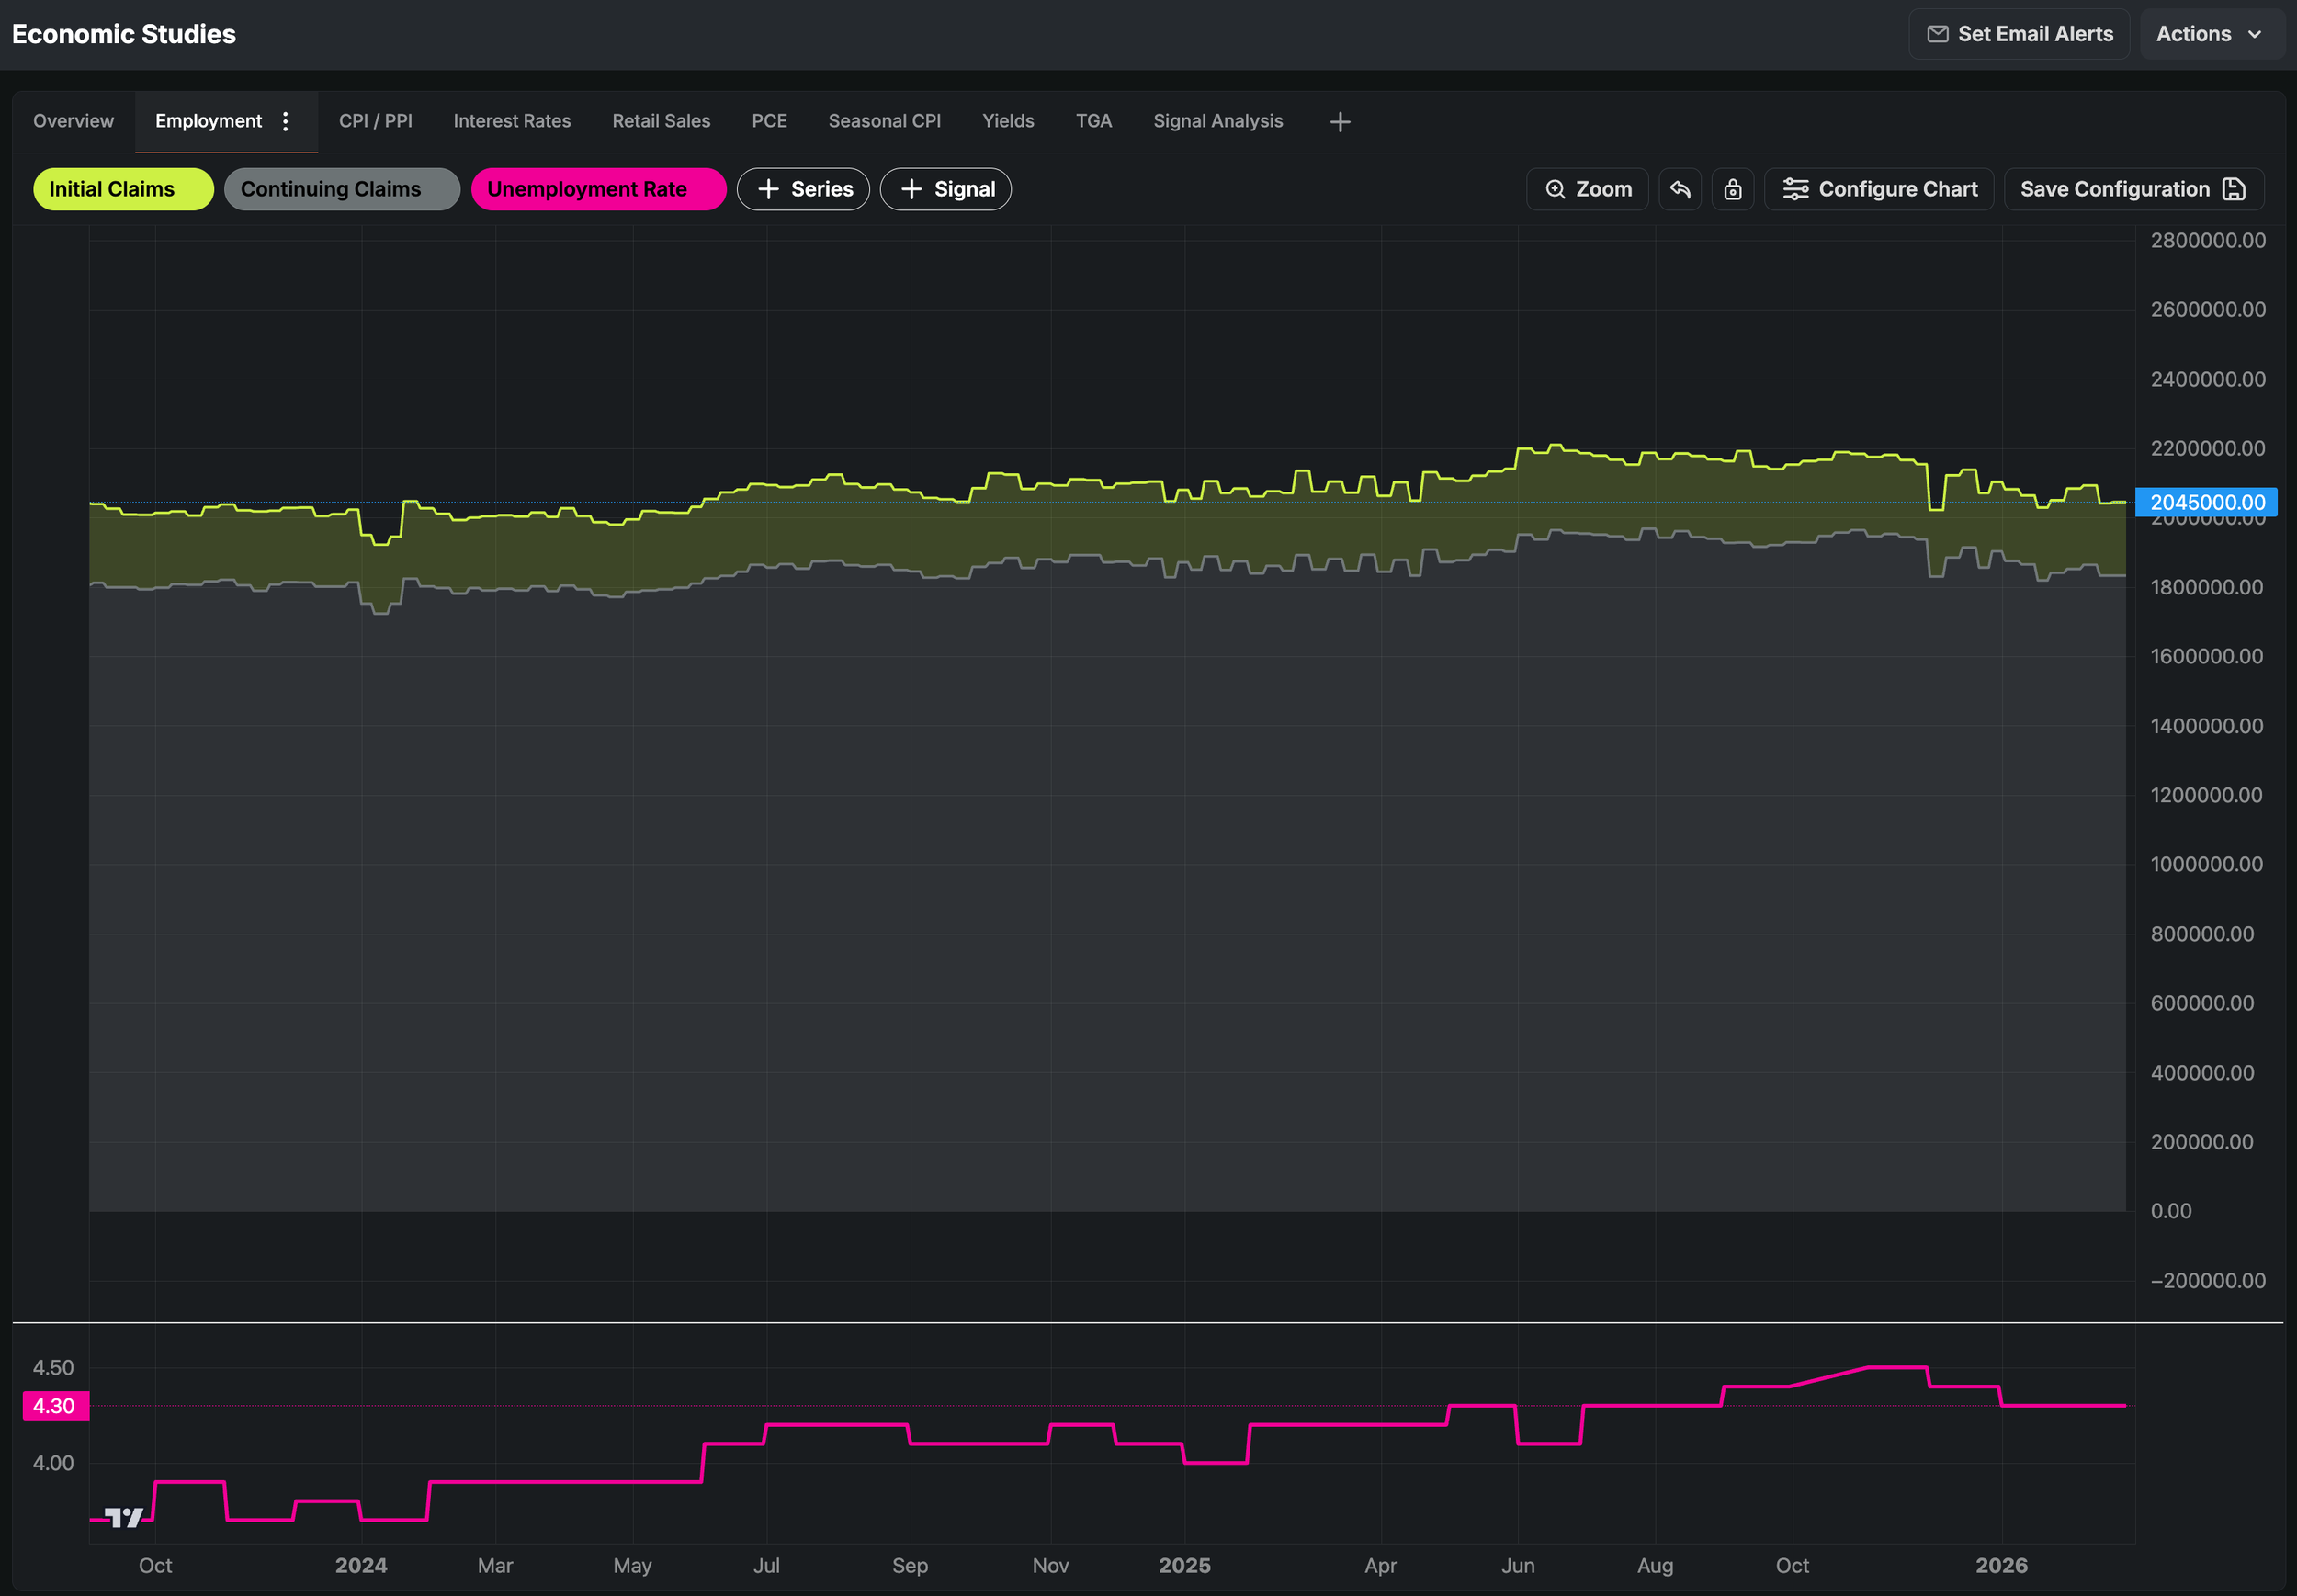Click the 2045000.00 price label
This screenshot has height=1596, width=2297.
click(x=2206, y=502)
